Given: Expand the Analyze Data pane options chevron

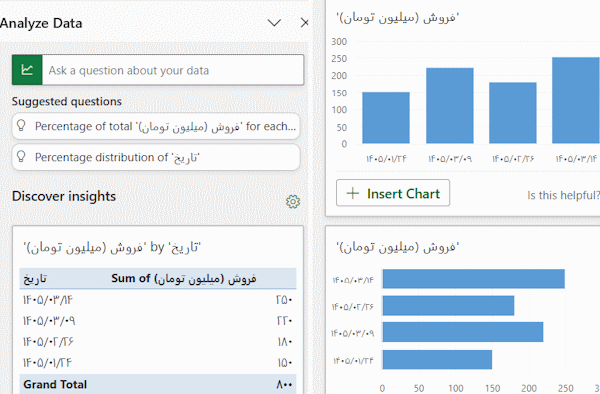Looking at the screenshot, I should pyautogui.click(x=274, y=23).
